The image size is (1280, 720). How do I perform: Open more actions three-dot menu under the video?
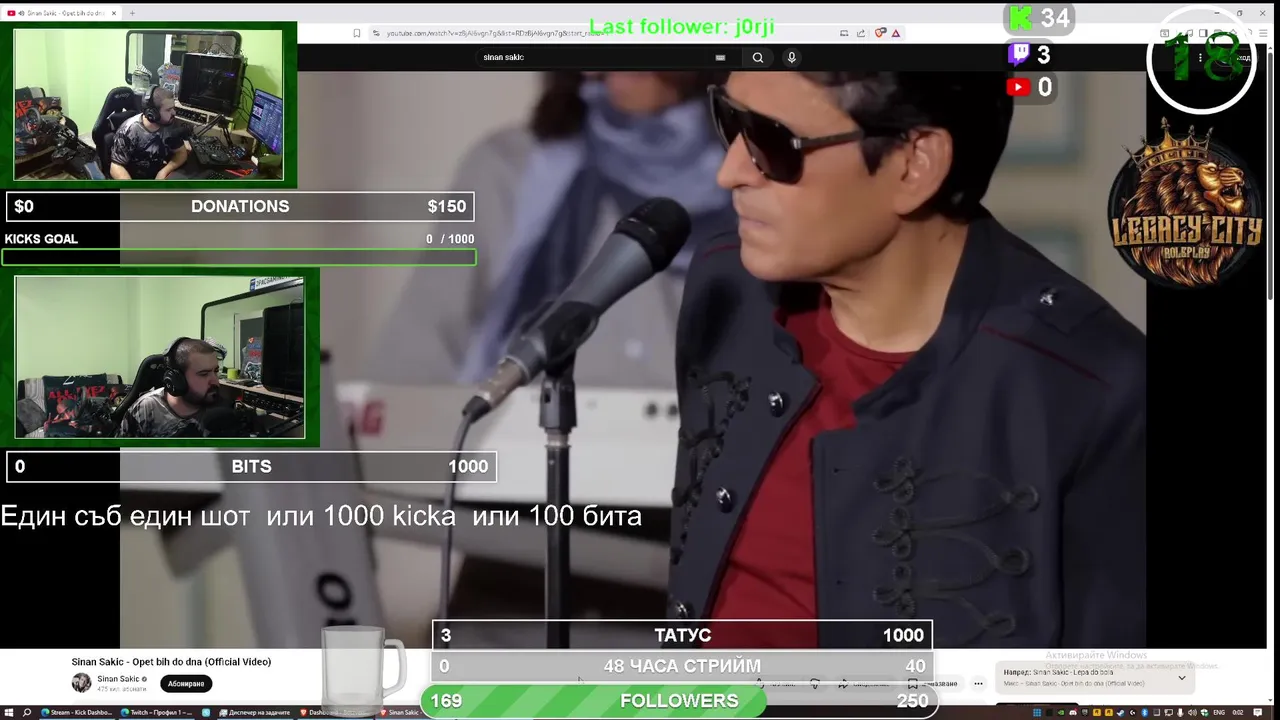978,684
